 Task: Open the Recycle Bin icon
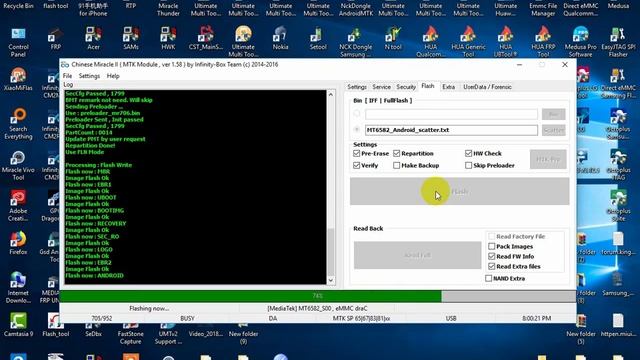tap(18, 6)
